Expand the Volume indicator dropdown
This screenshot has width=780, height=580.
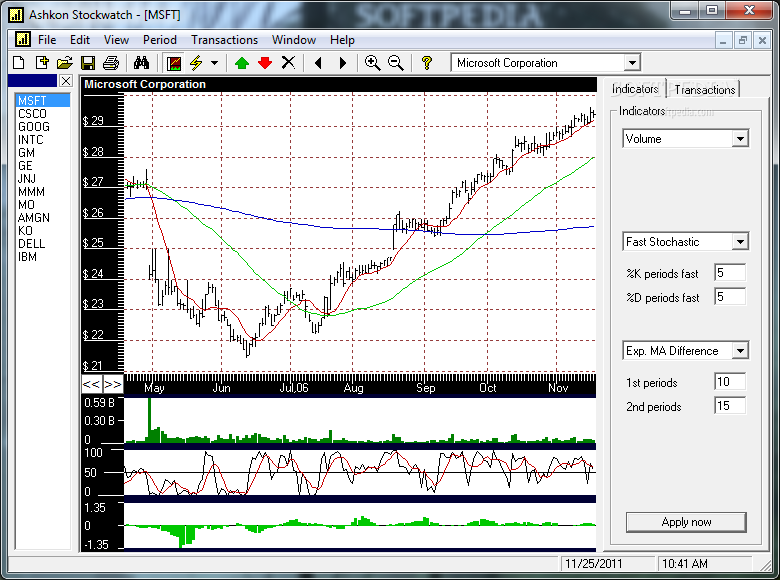740,139
